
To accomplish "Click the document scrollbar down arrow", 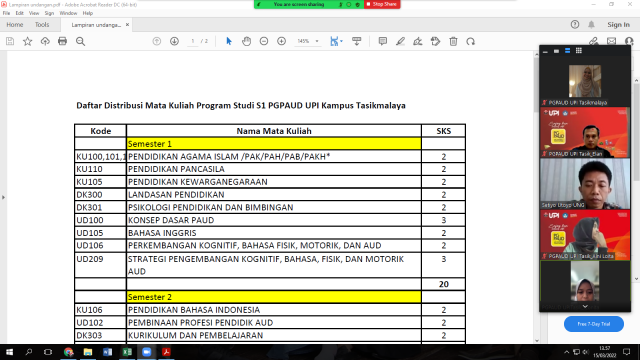I will [x=537, y=340].
